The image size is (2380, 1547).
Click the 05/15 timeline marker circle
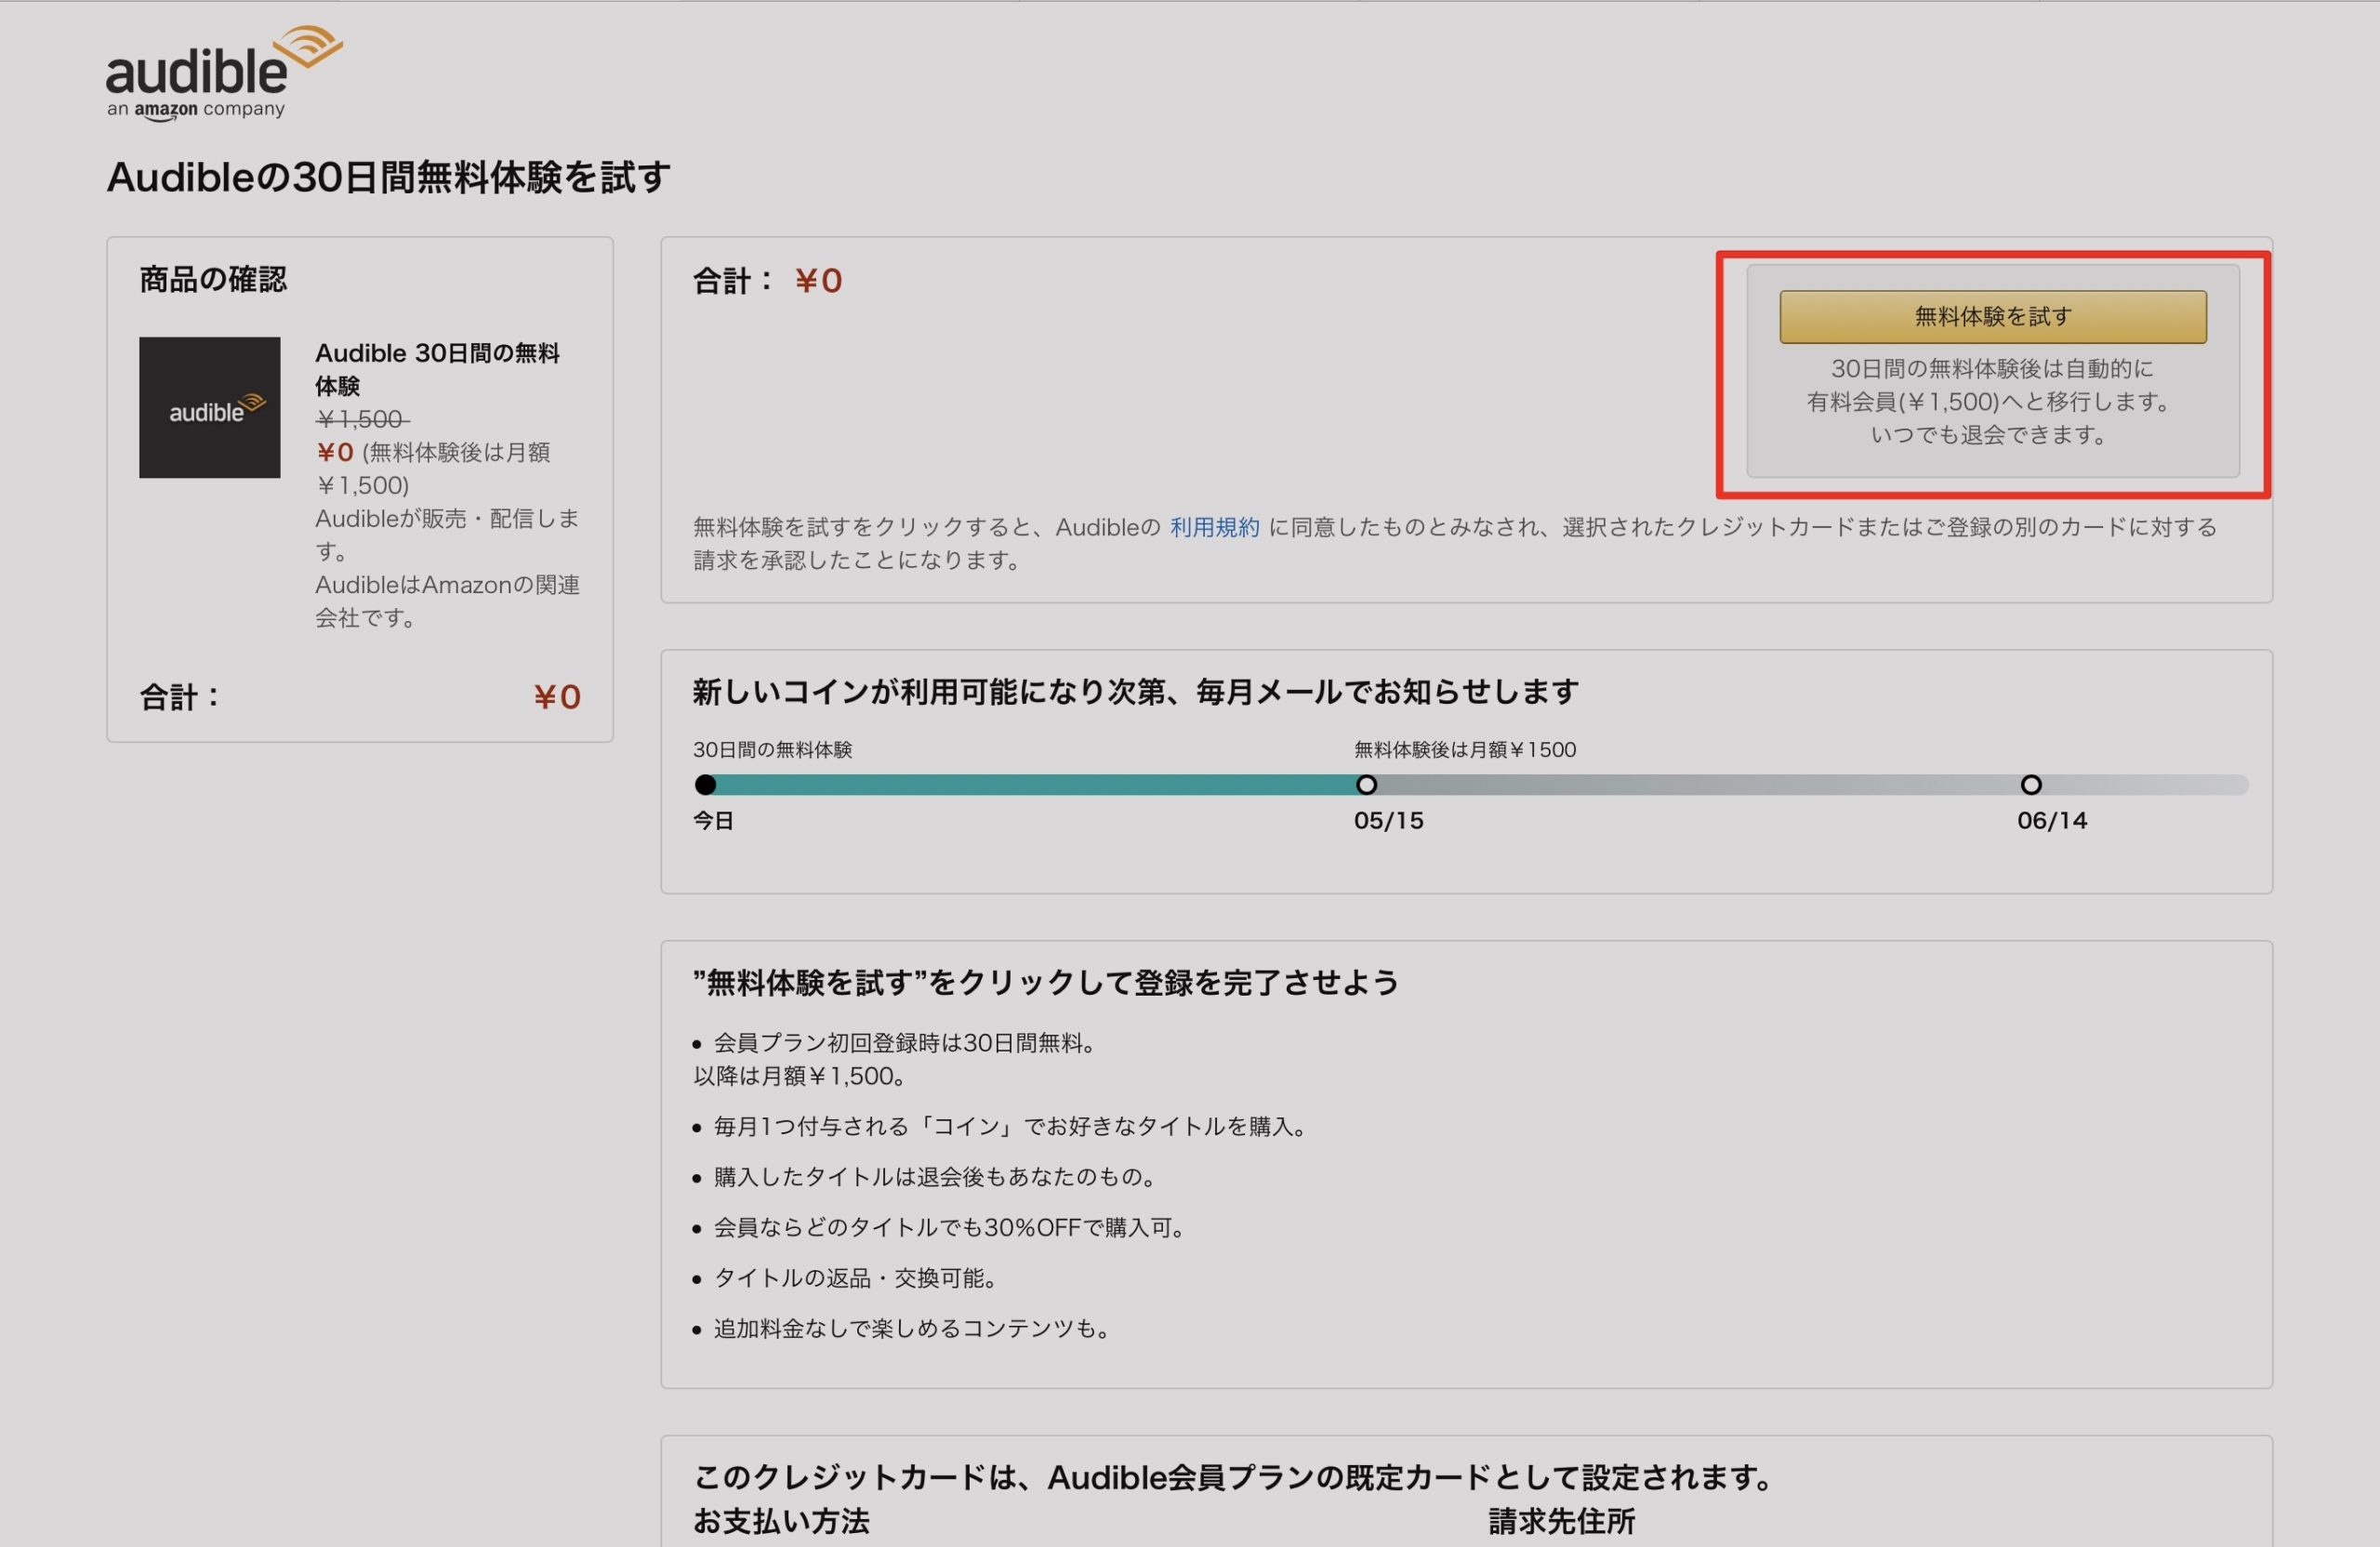coord(1366,785)
